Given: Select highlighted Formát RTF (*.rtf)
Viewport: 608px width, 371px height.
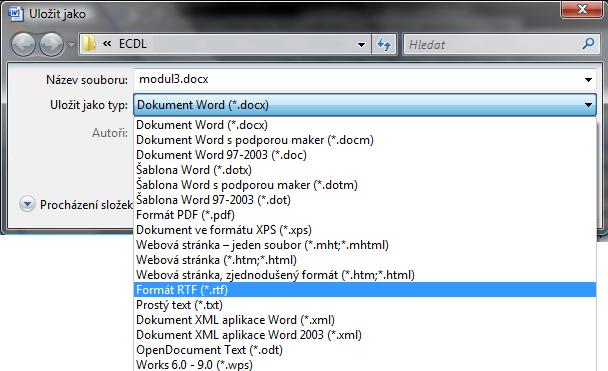Looking at the screenshot, I should coord(364,290).
